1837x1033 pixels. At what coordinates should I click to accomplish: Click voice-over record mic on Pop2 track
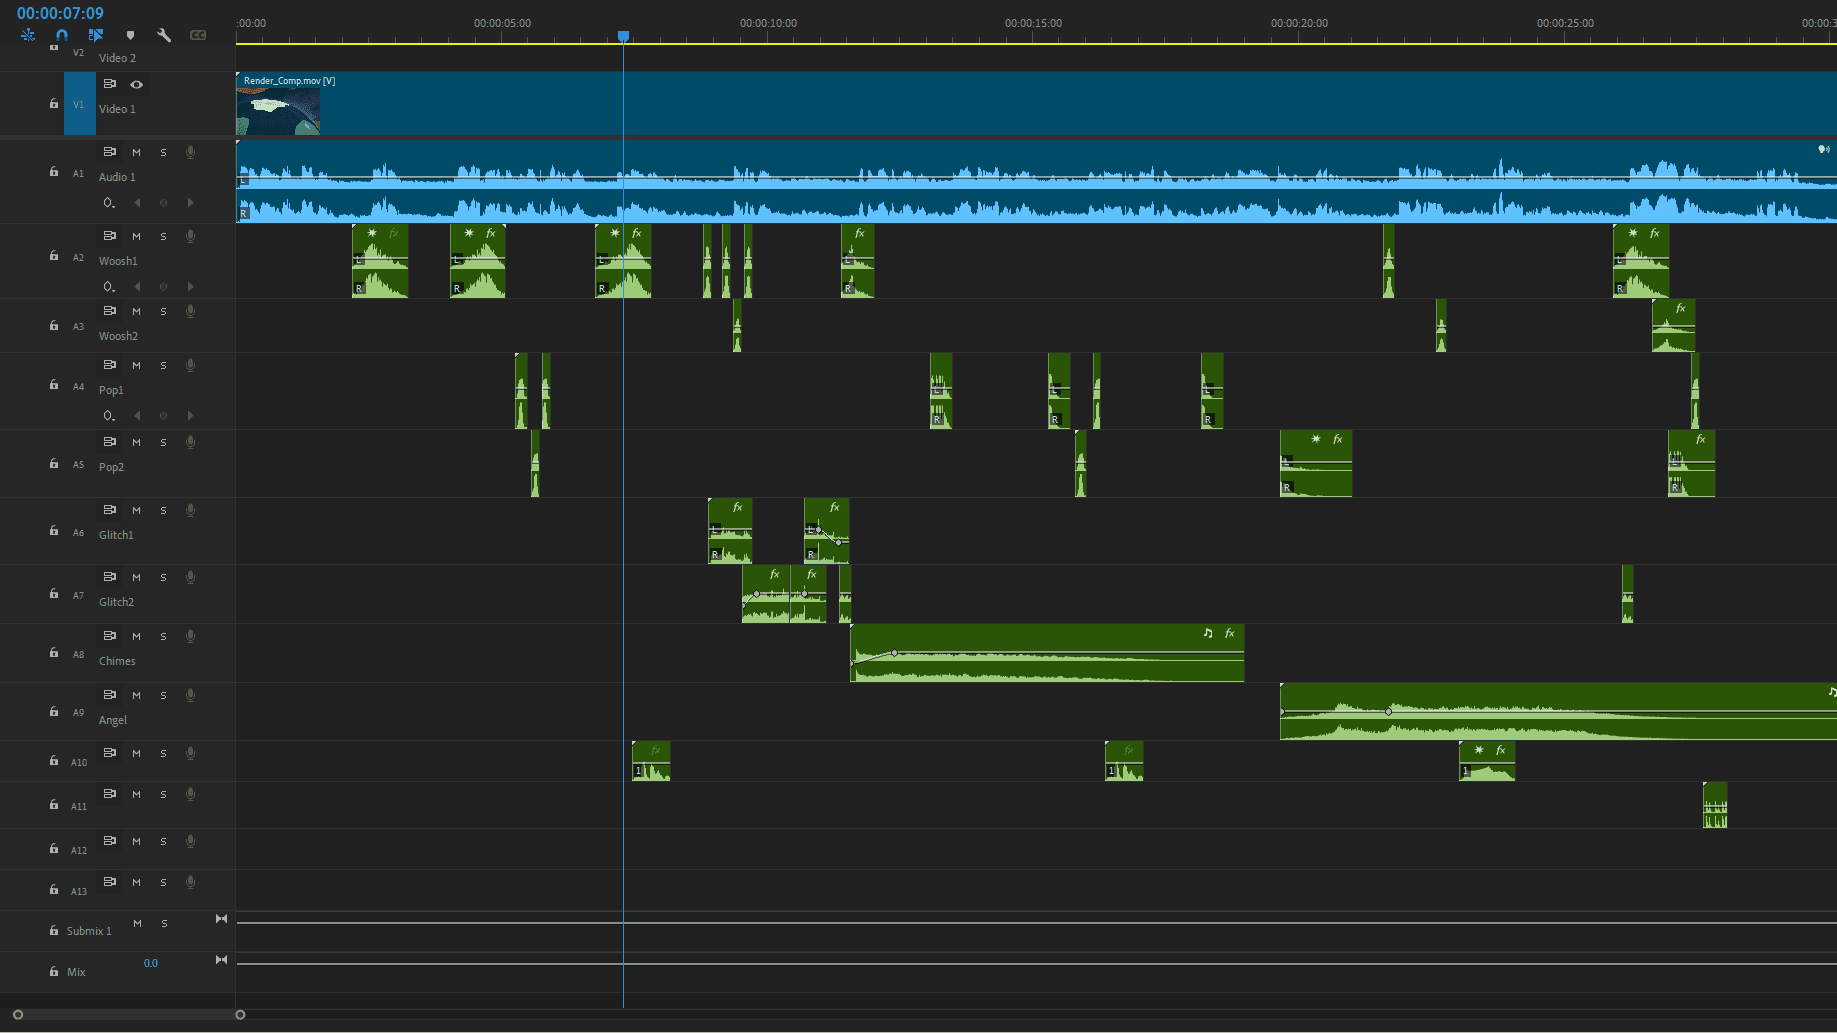pyautogui.click(x=190, y=442)
